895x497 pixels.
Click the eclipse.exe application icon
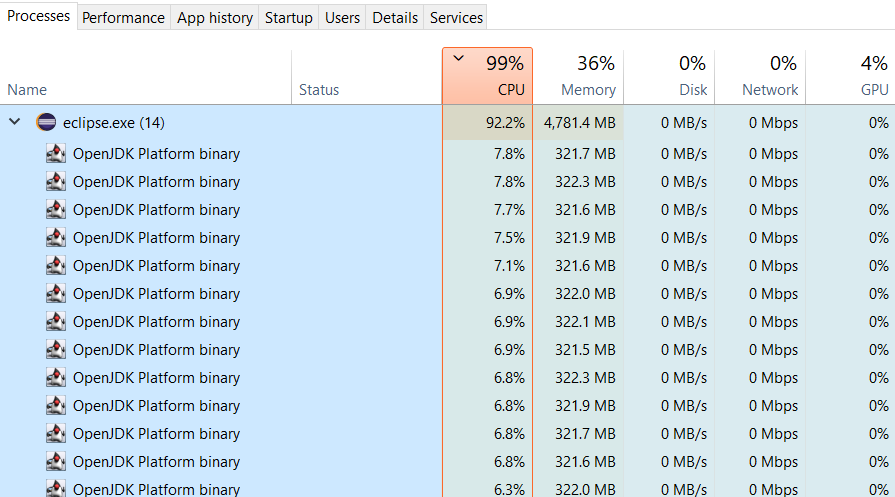[x=46, y=122]
